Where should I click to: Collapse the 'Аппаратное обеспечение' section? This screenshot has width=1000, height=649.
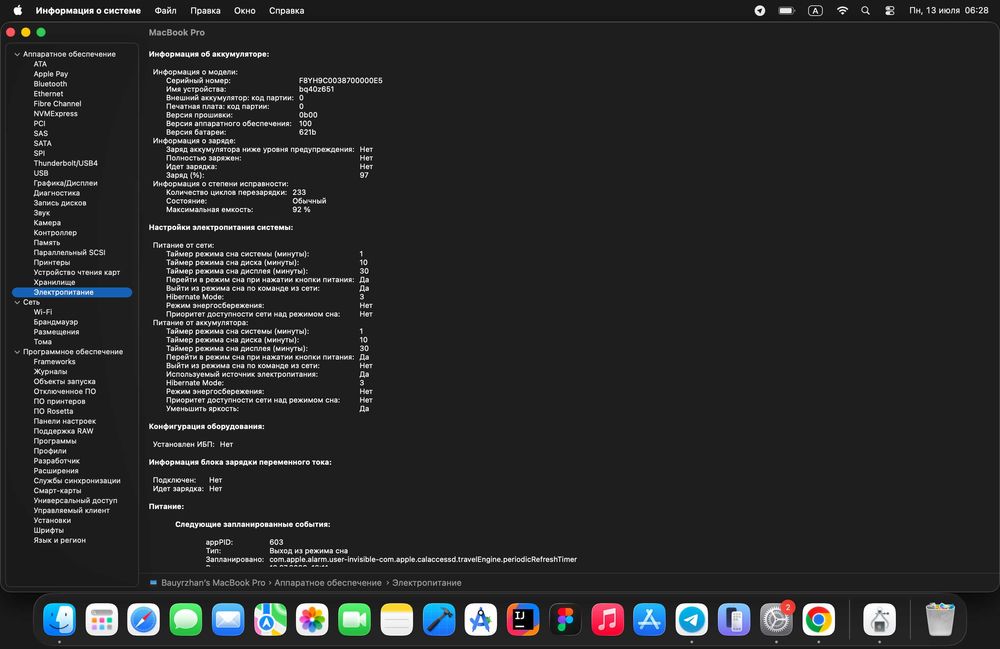(x=17, y=54)
